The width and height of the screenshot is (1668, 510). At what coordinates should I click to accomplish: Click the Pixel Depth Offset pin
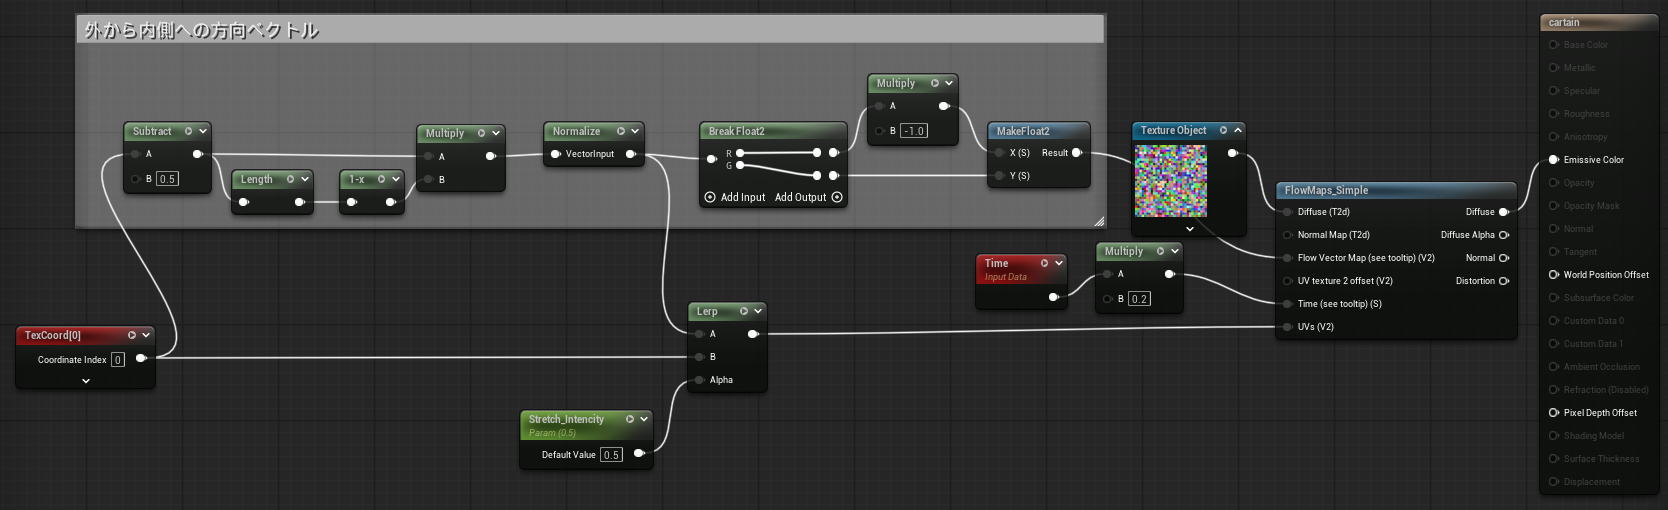point(1553,413)
